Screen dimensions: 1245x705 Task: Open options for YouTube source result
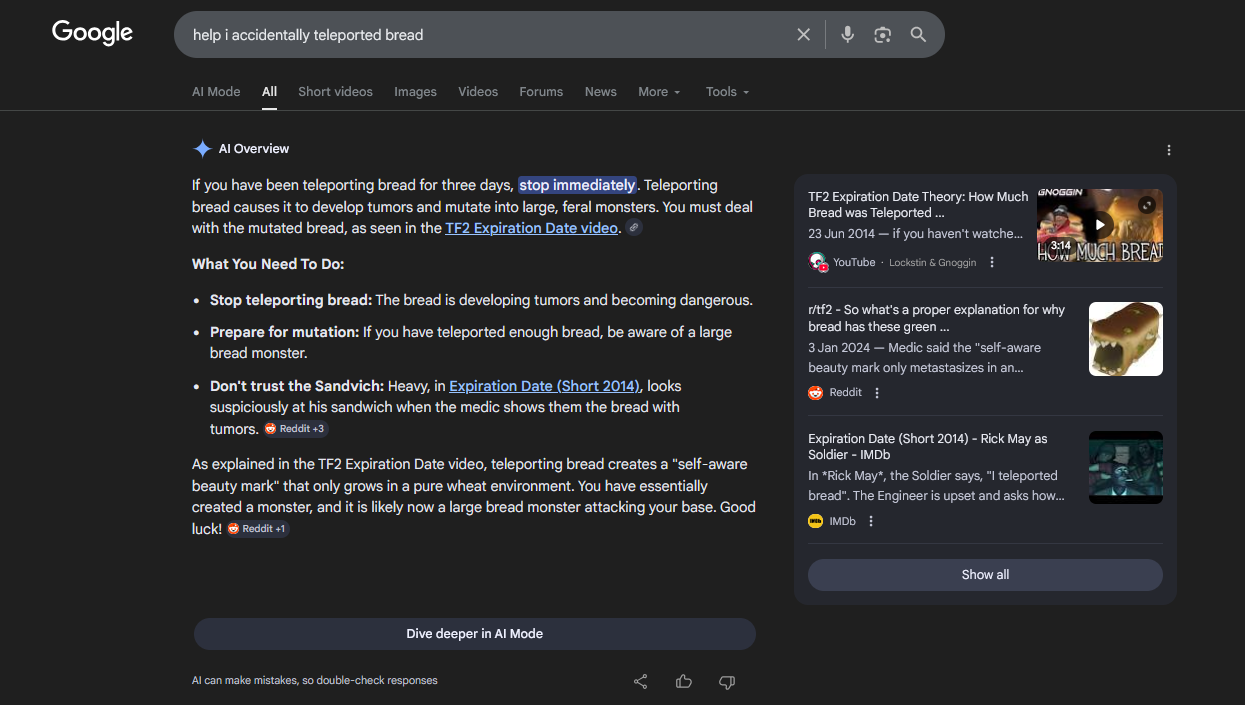point(992,262)
